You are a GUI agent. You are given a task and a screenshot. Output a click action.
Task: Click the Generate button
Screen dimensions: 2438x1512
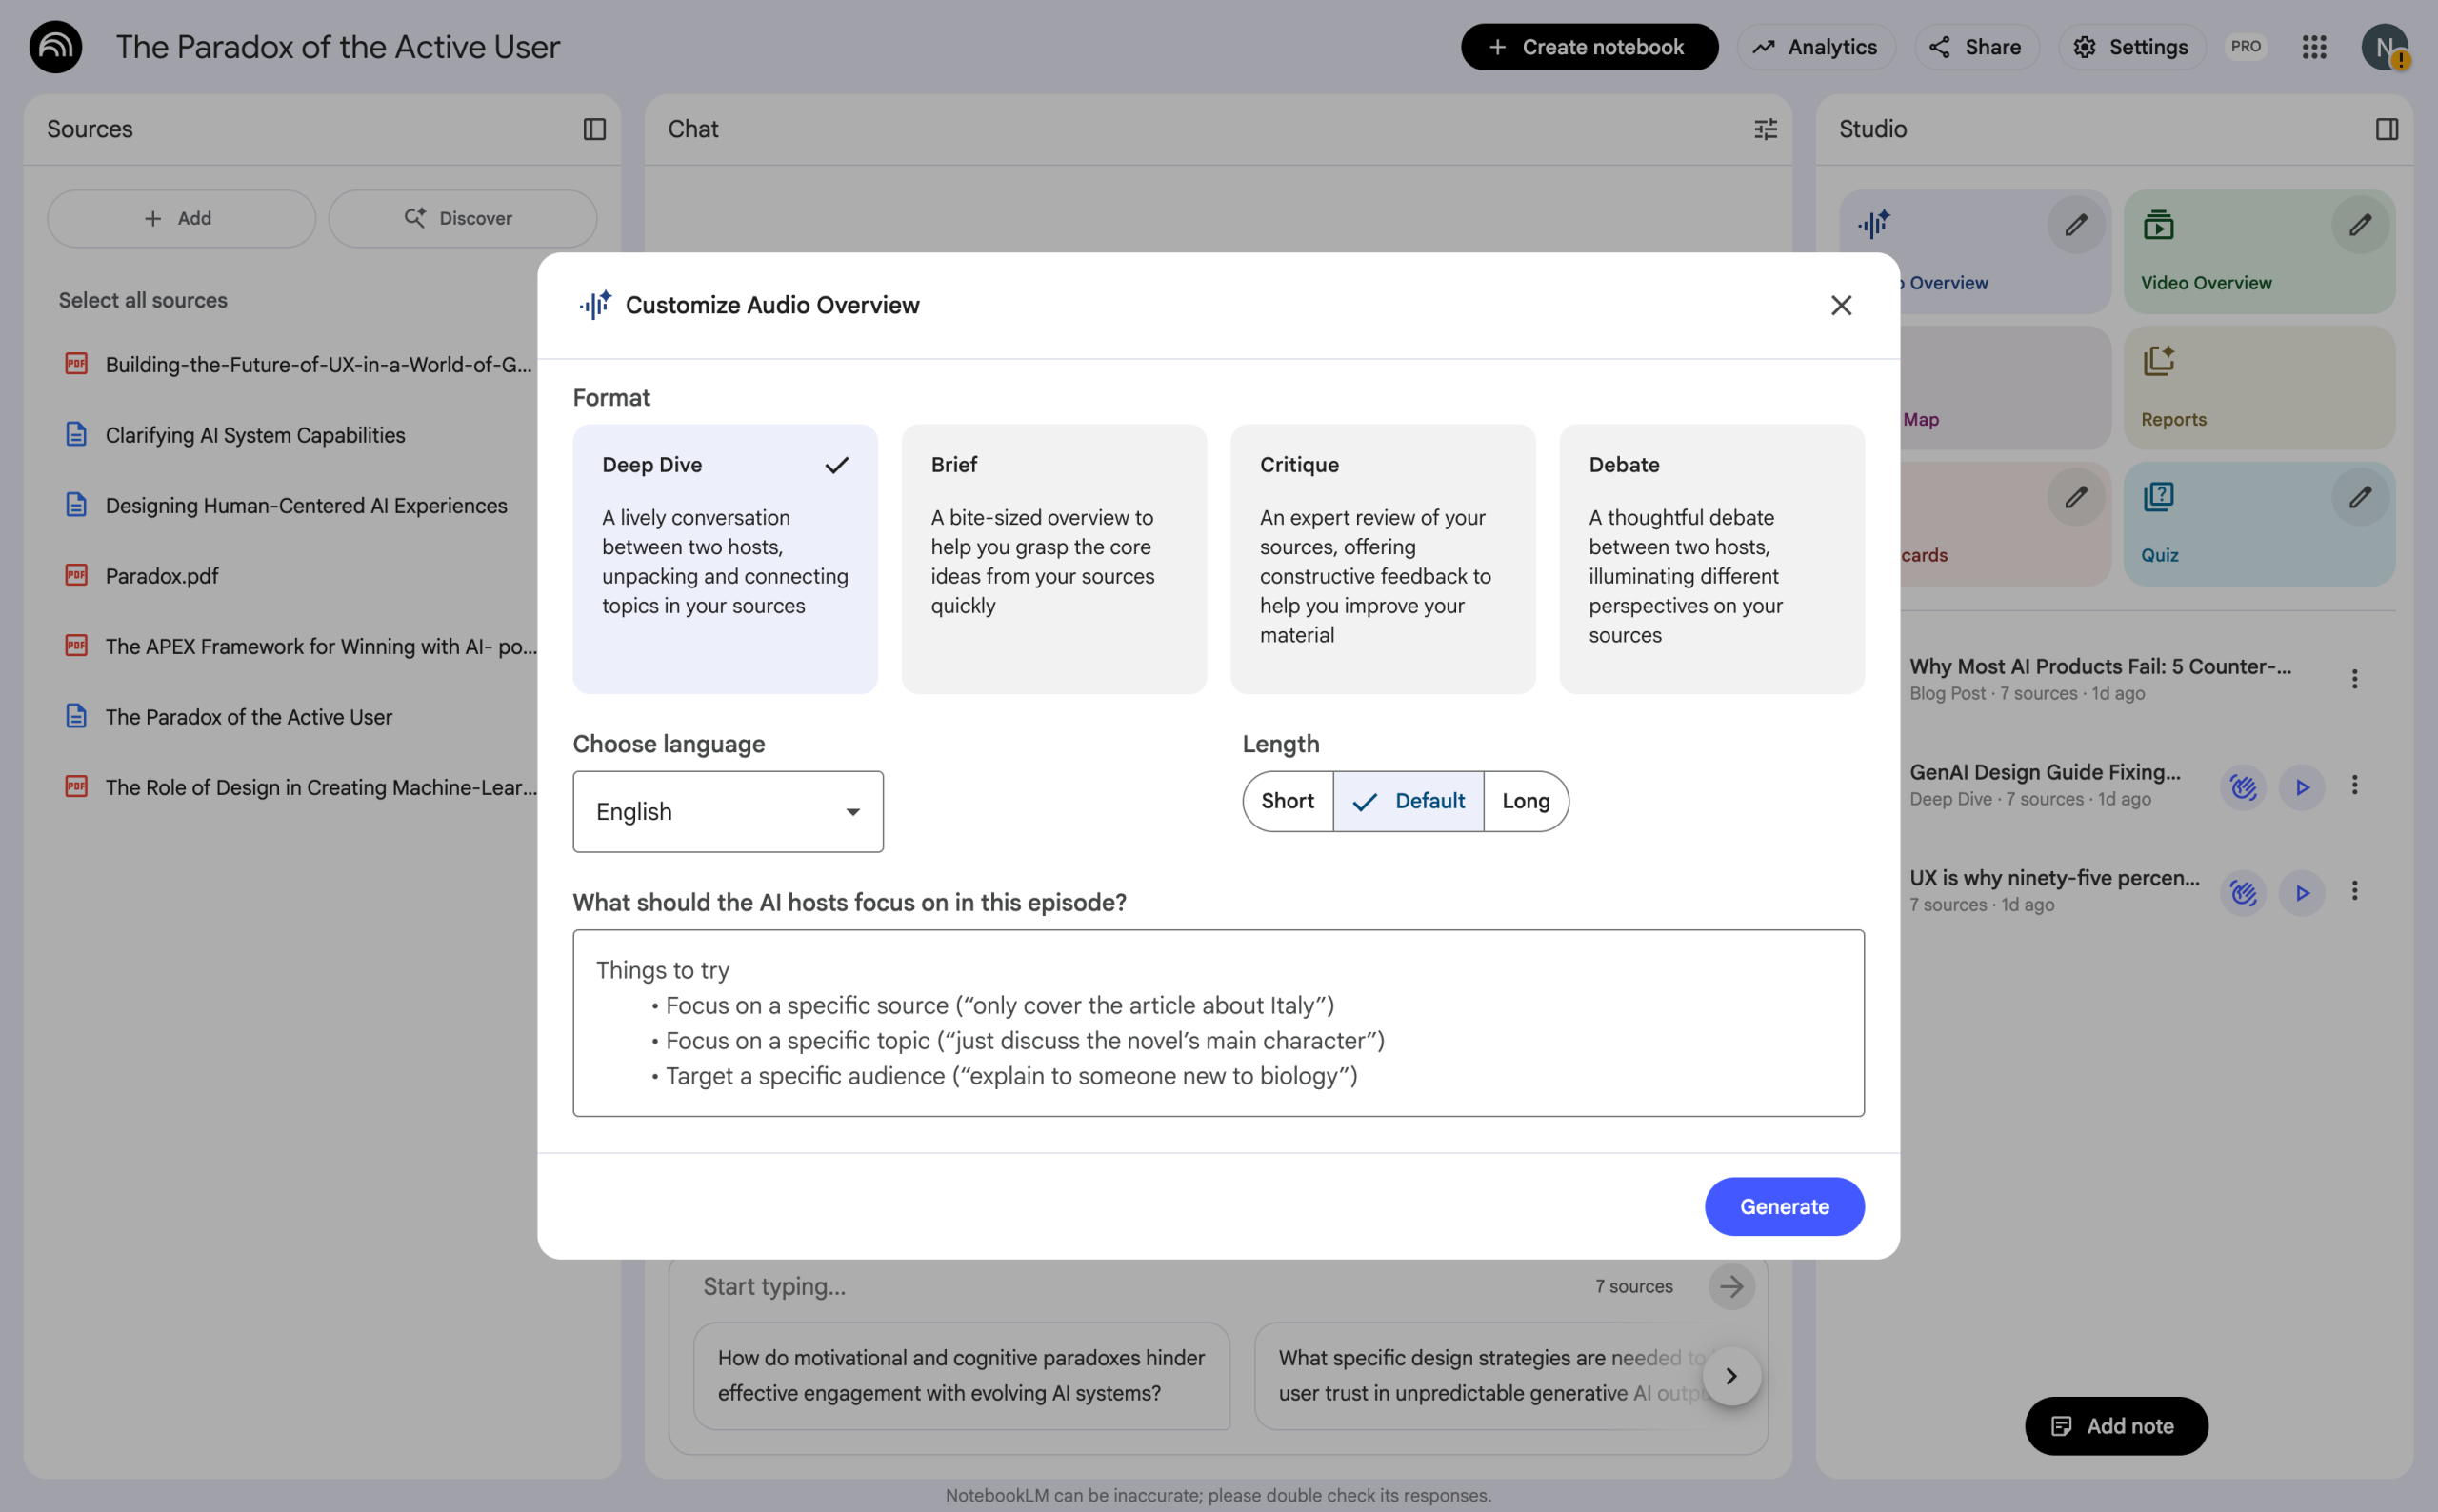click(1783, 1206)
